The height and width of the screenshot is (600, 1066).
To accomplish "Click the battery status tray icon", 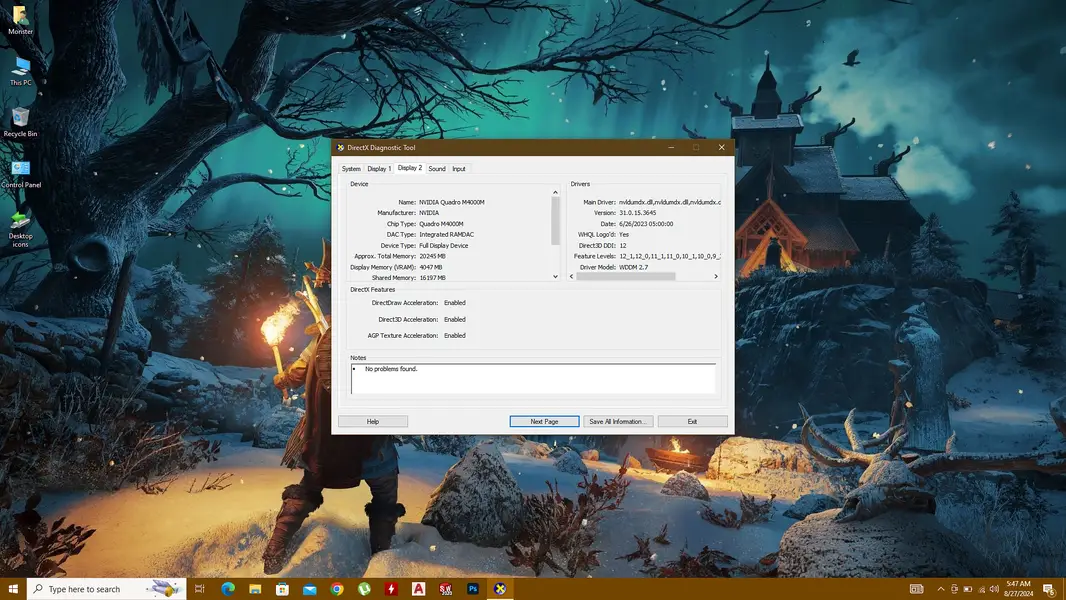I will [967, 589].
